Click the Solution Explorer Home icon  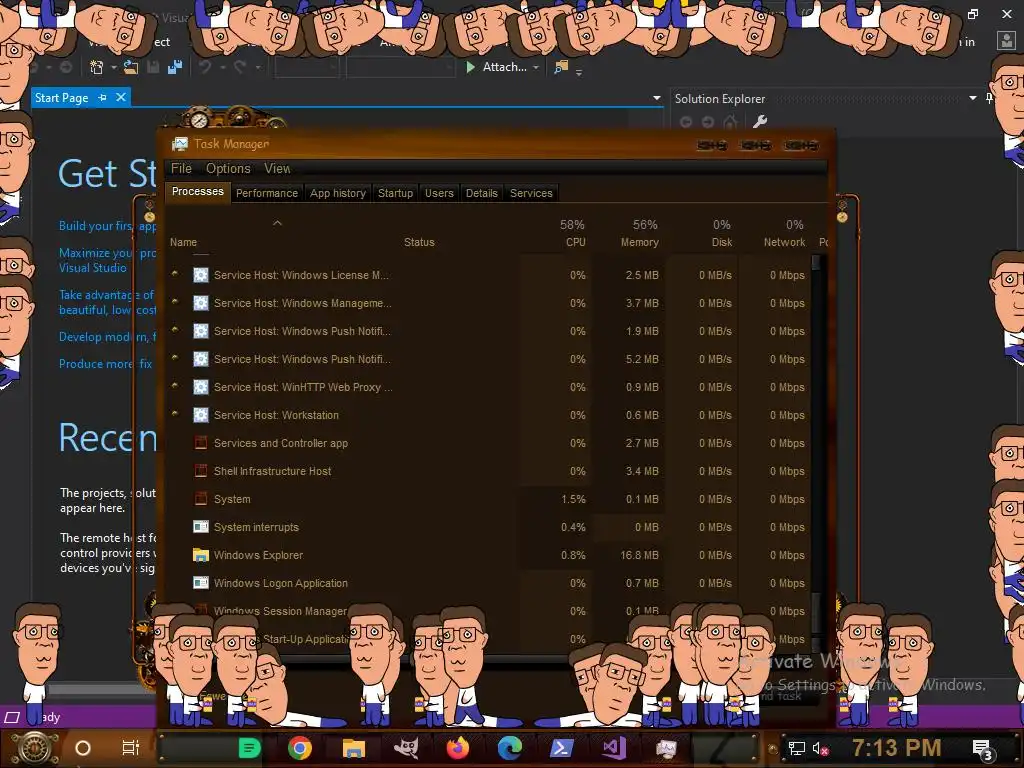[x=730, y=121]
